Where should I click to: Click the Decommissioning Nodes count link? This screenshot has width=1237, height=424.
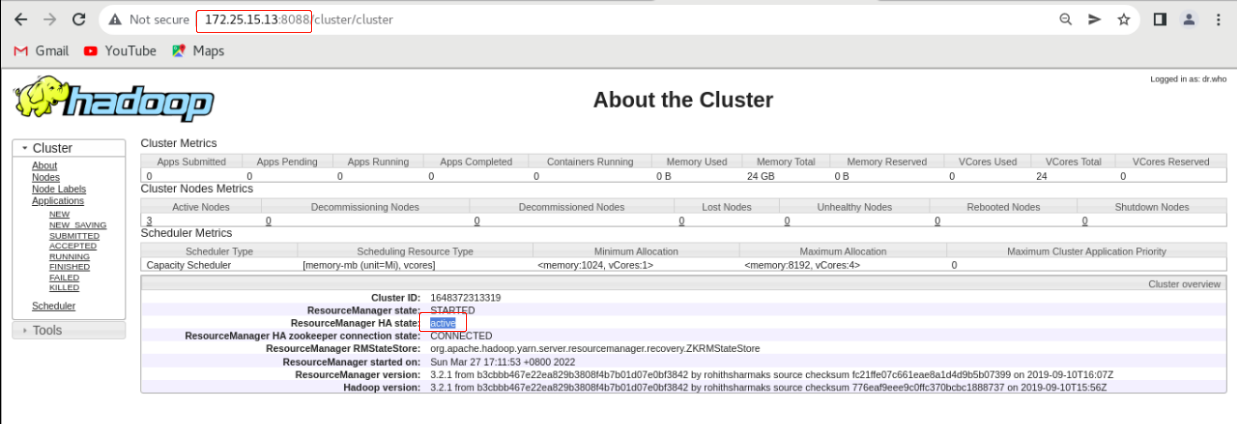click(268, 221)
